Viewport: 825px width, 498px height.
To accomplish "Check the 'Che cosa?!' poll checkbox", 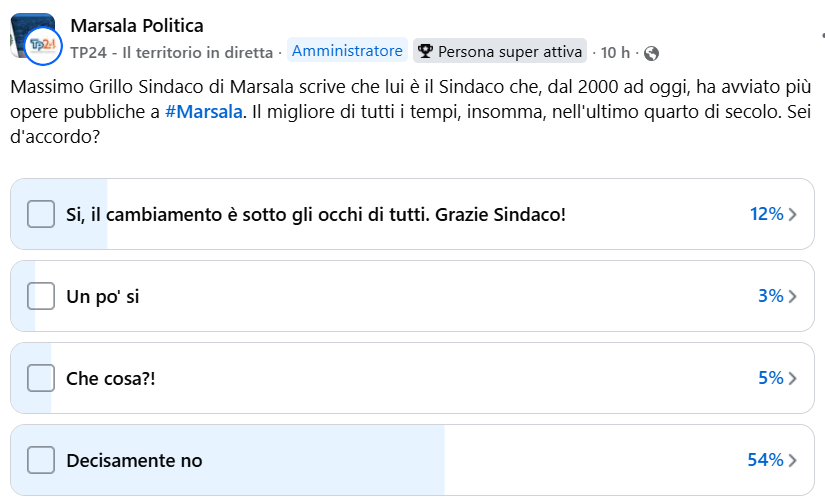I will click(41, 378).
